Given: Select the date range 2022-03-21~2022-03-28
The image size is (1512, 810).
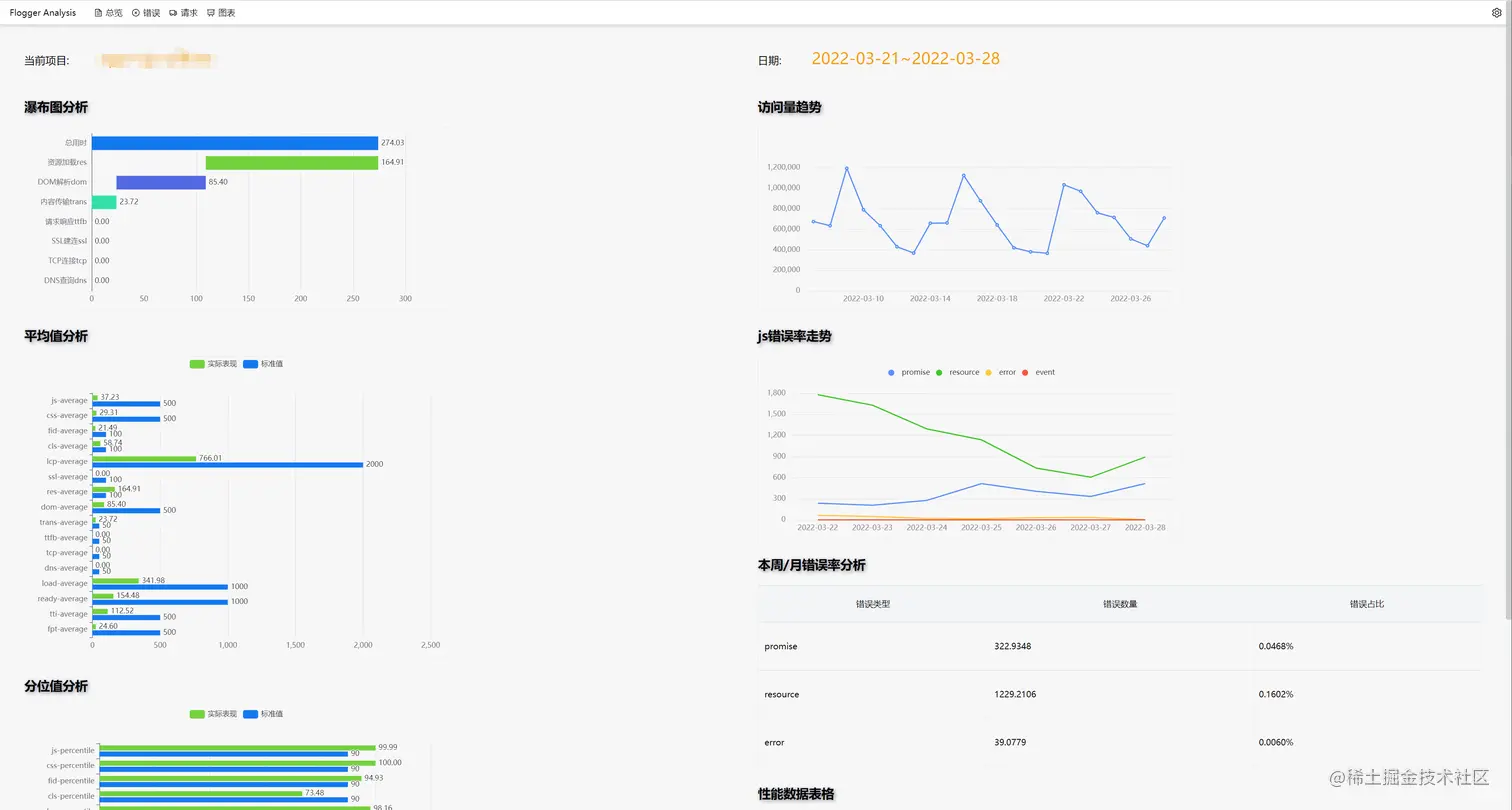Looking at the screenshot, I should click(905, 58).
